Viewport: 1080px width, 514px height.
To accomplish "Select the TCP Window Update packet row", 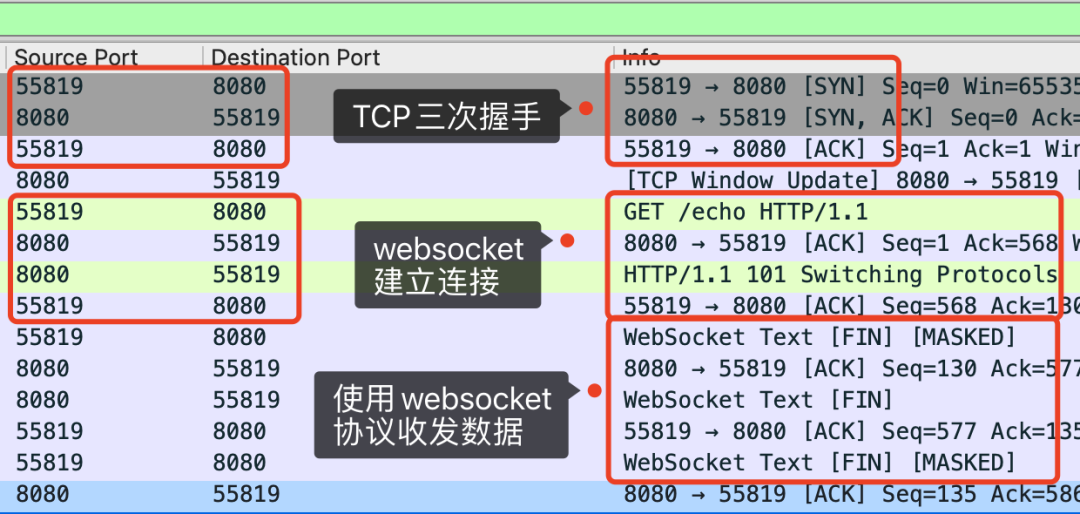I will point(540,181).
